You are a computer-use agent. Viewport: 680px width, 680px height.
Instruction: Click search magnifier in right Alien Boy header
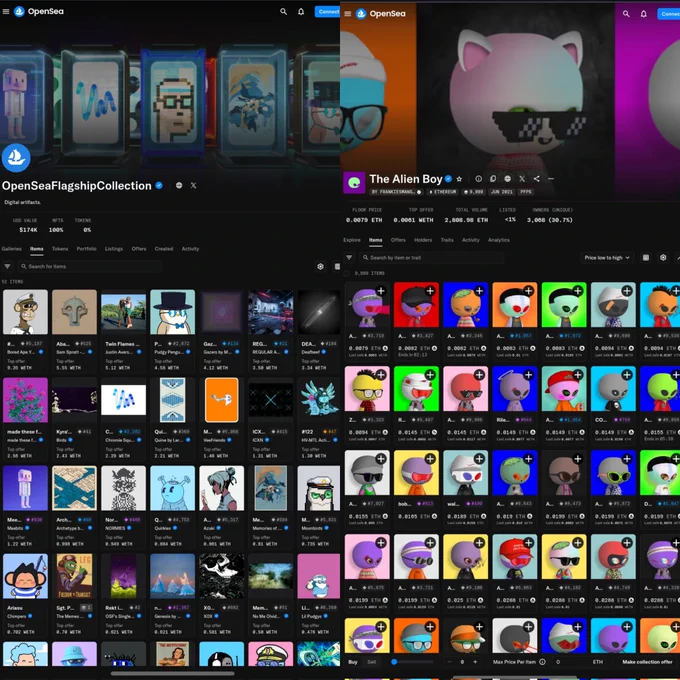tap(626, 14)
